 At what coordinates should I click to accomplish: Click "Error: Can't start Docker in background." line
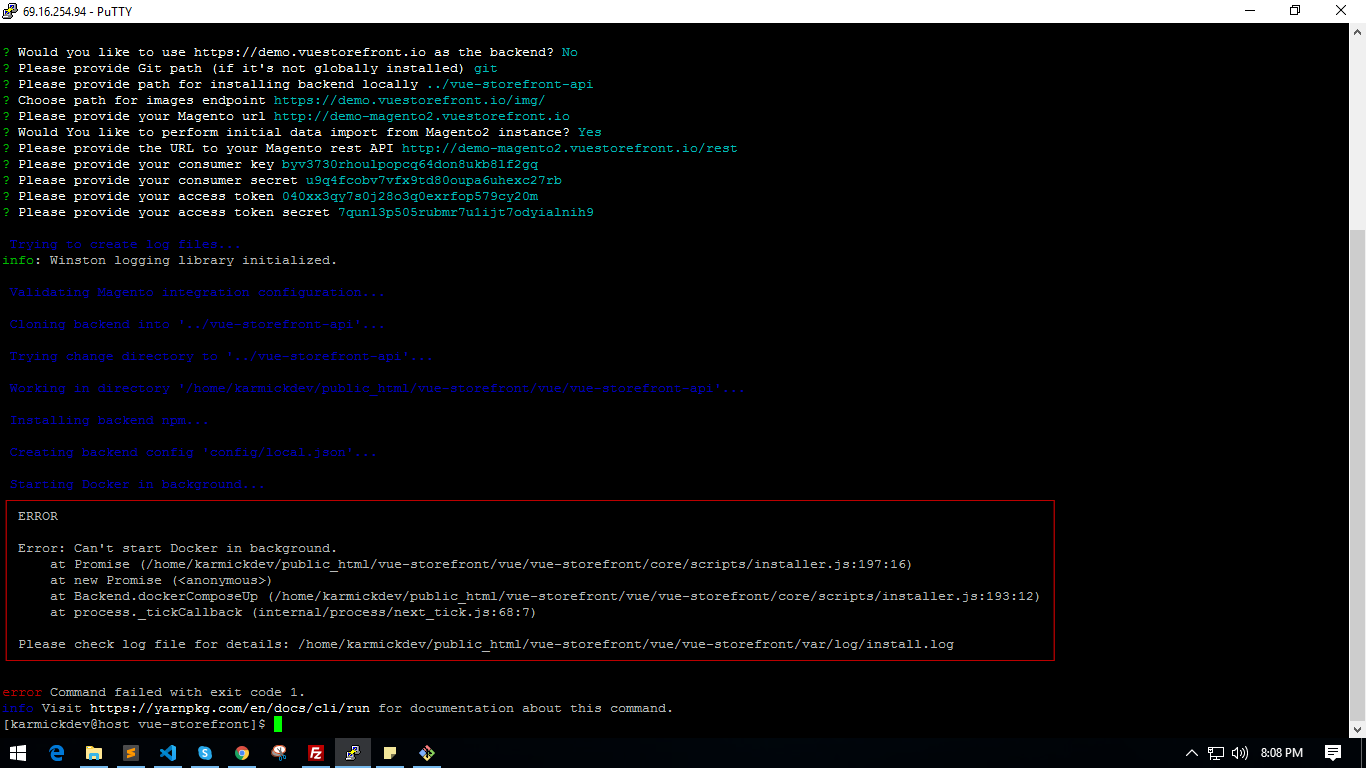tap(178, 548)
